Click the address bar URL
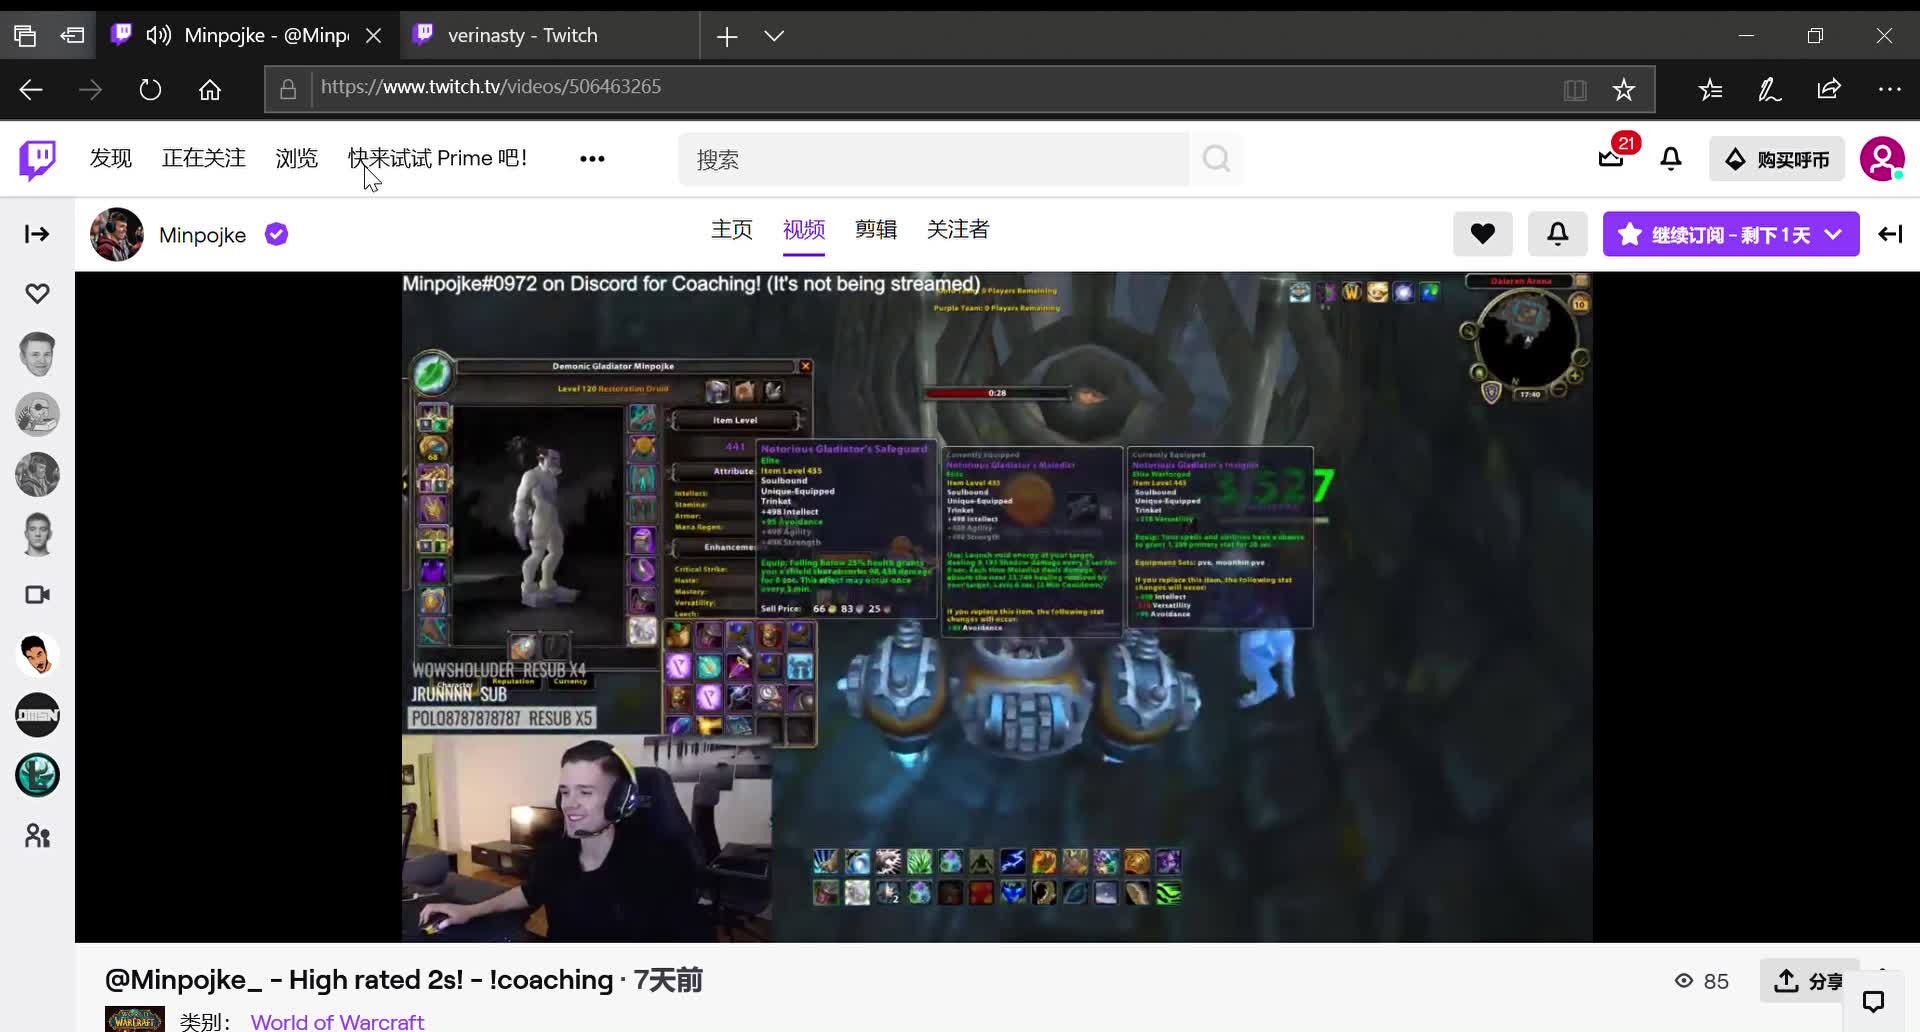This screenshot has width=1920, height=1032. click(x=491, y=87)
